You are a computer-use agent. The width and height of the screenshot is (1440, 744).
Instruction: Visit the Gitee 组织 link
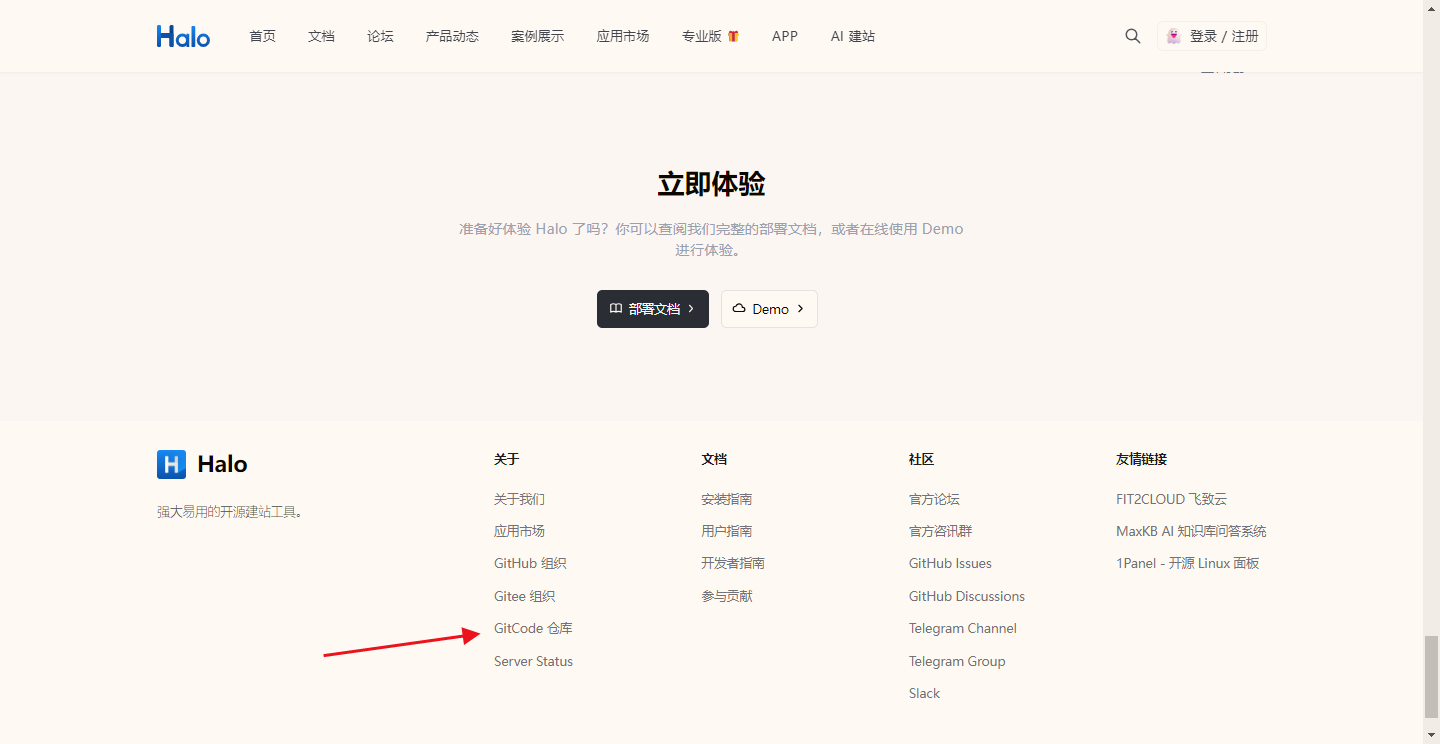[524, 596]
